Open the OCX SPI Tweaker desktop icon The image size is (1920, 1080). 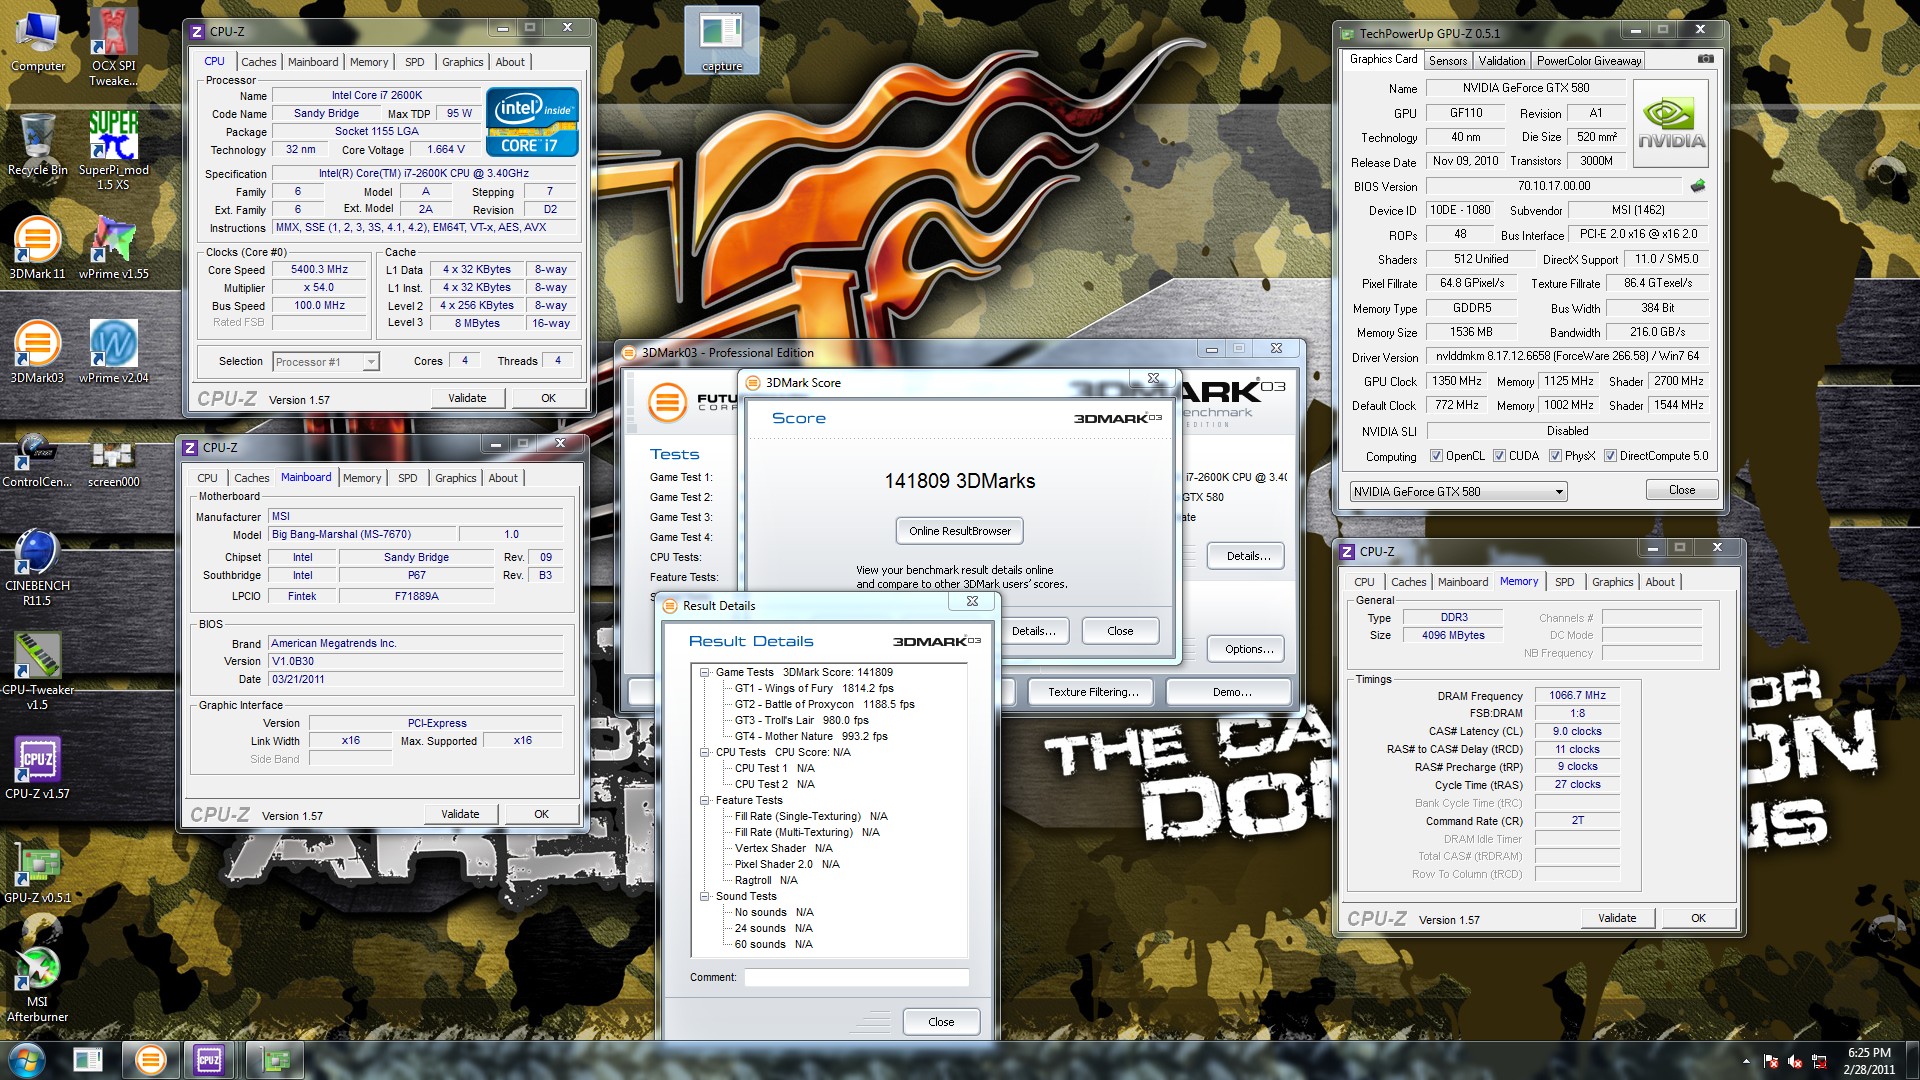pyautogui.click(x=113, y=45)
